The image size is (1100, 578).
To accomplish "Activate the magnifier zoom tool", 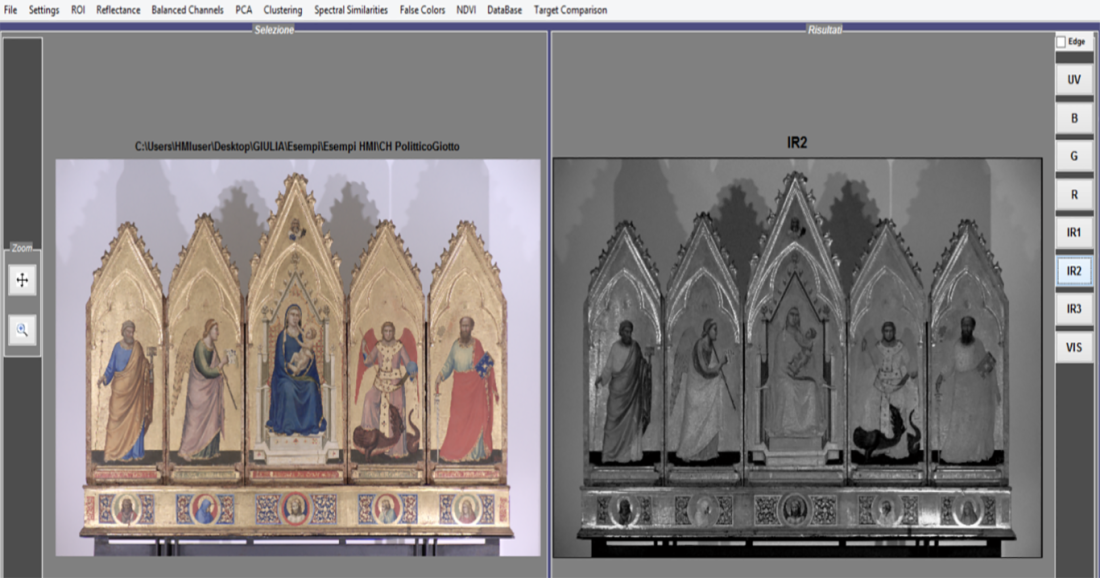I will (x=22, y=330).
